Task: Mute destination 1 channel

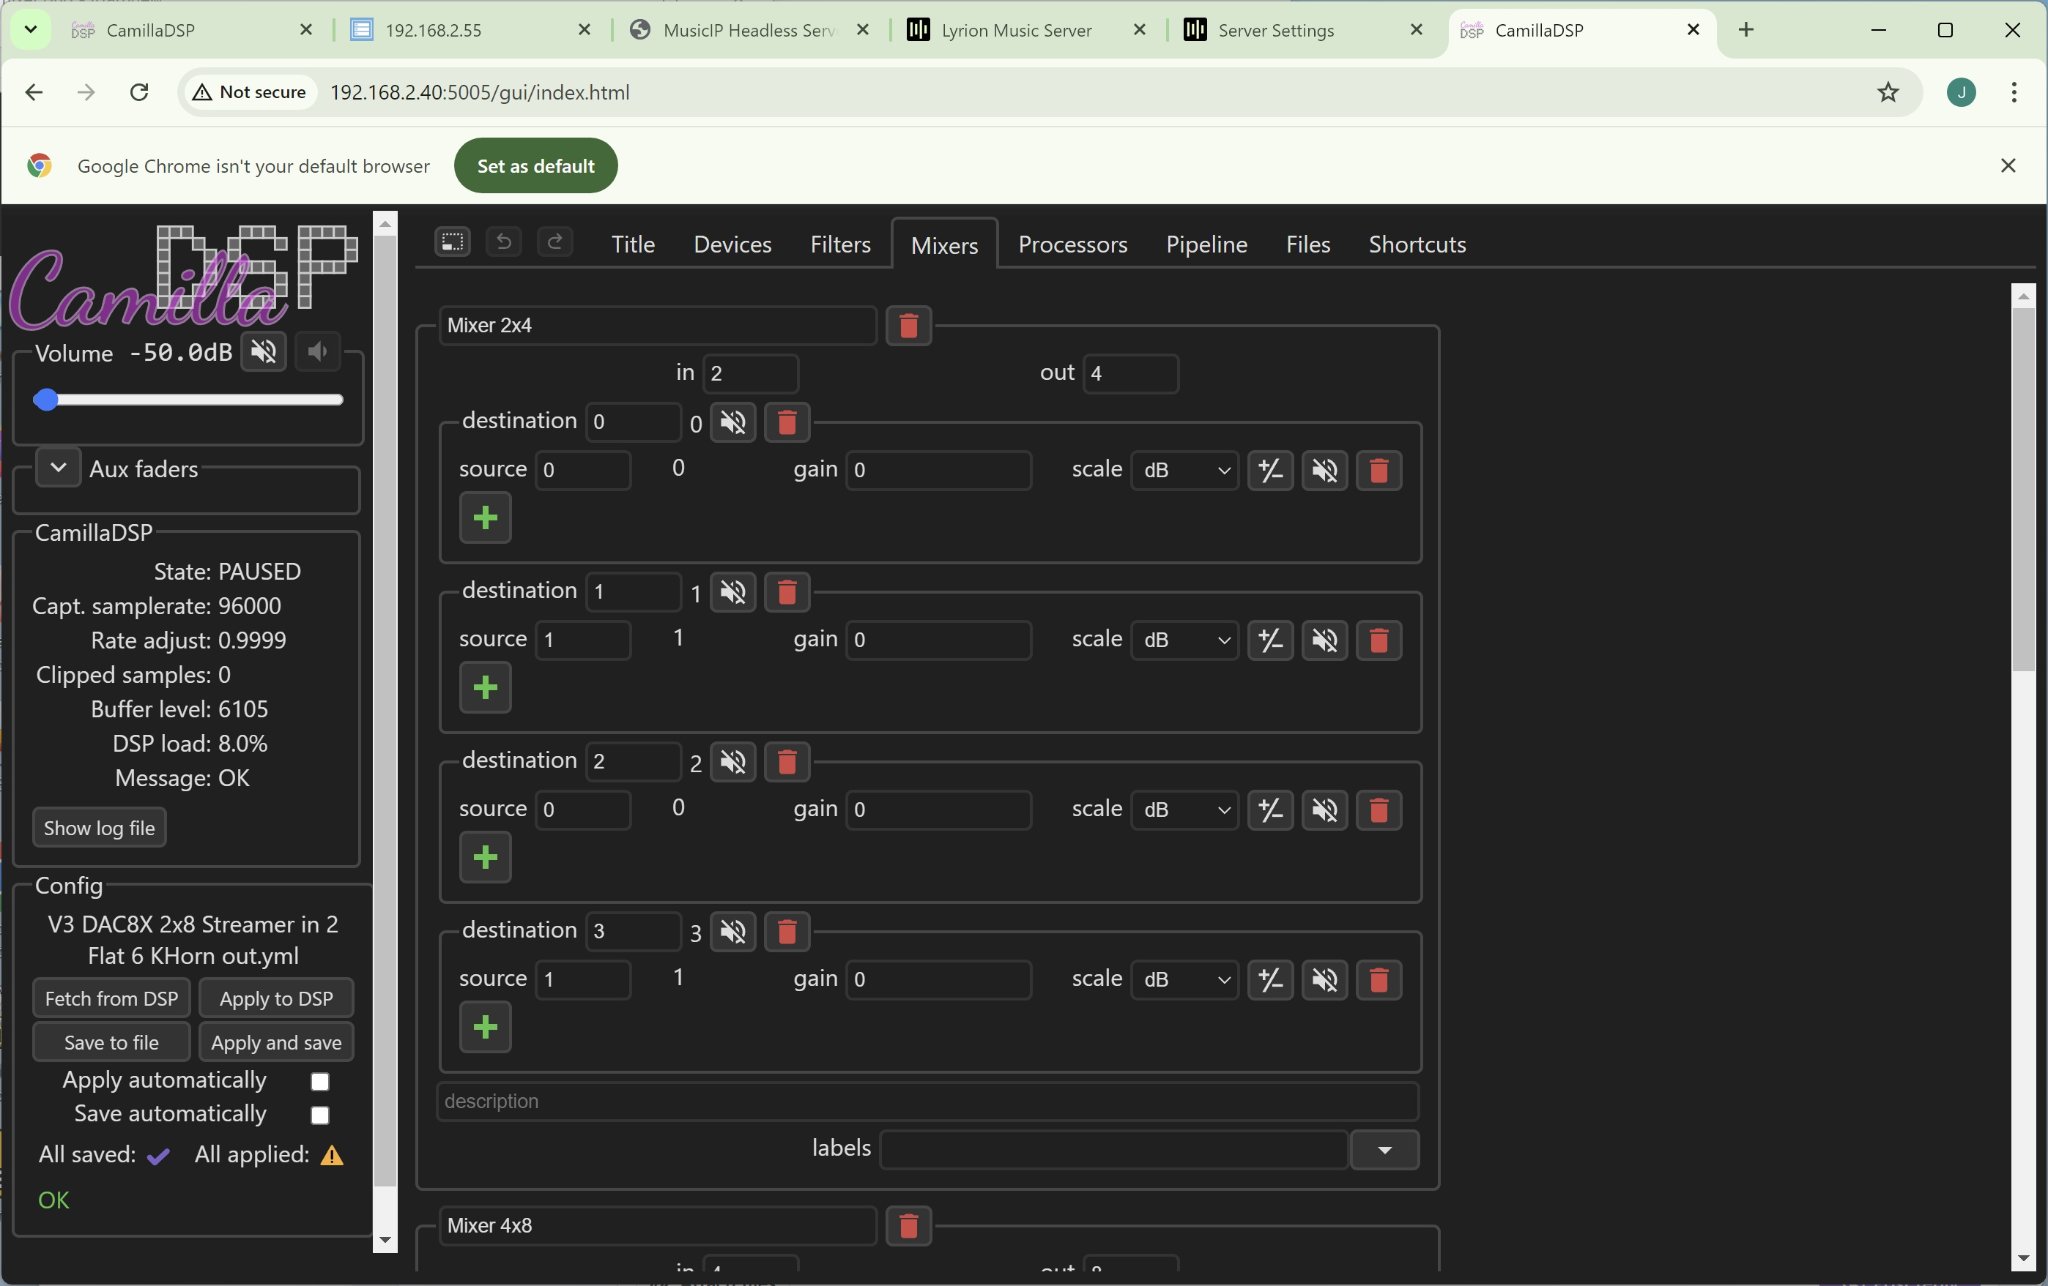Action: pos(733,592)
